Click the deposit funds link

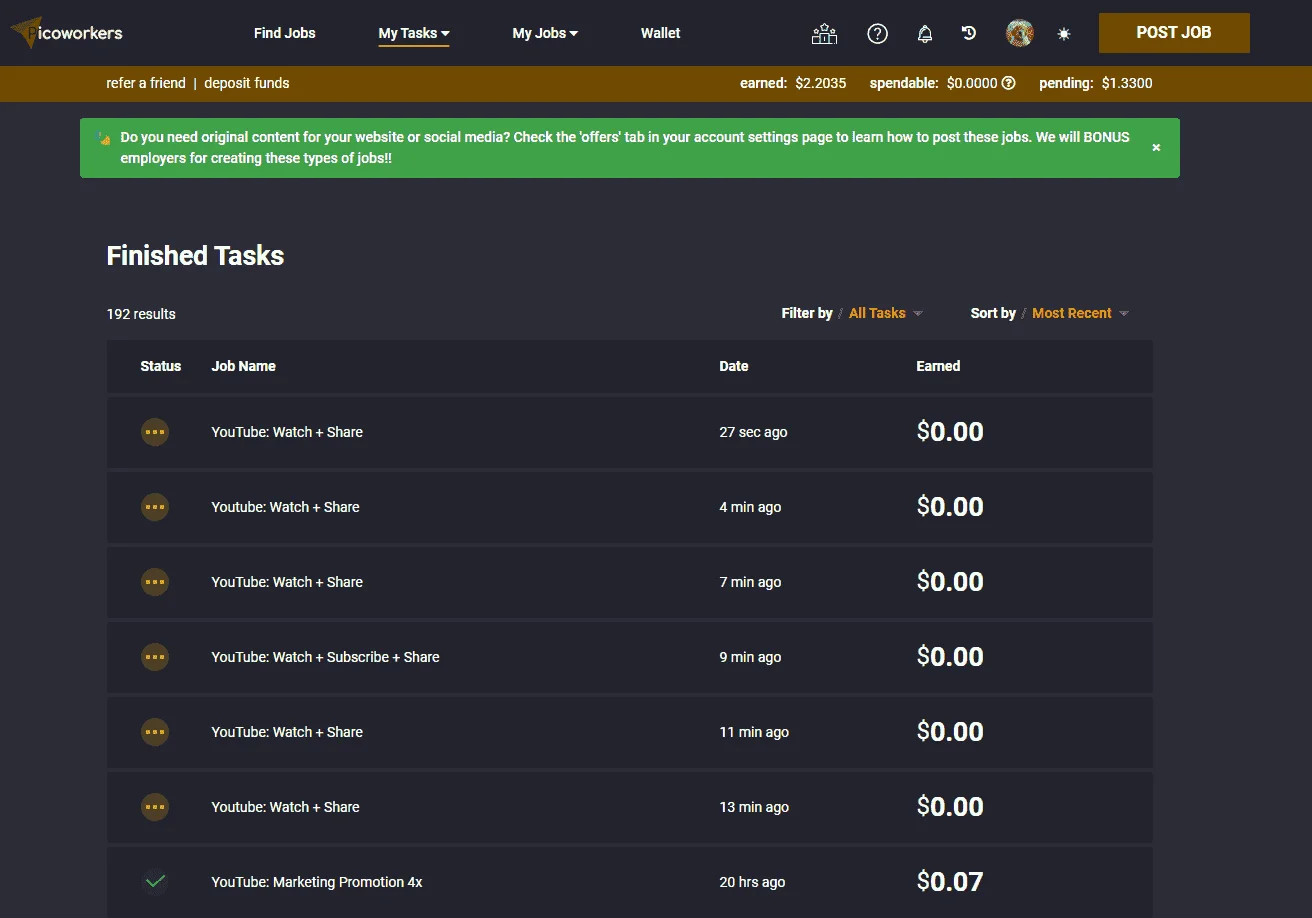pyautogui.click(x=247, y=83)
